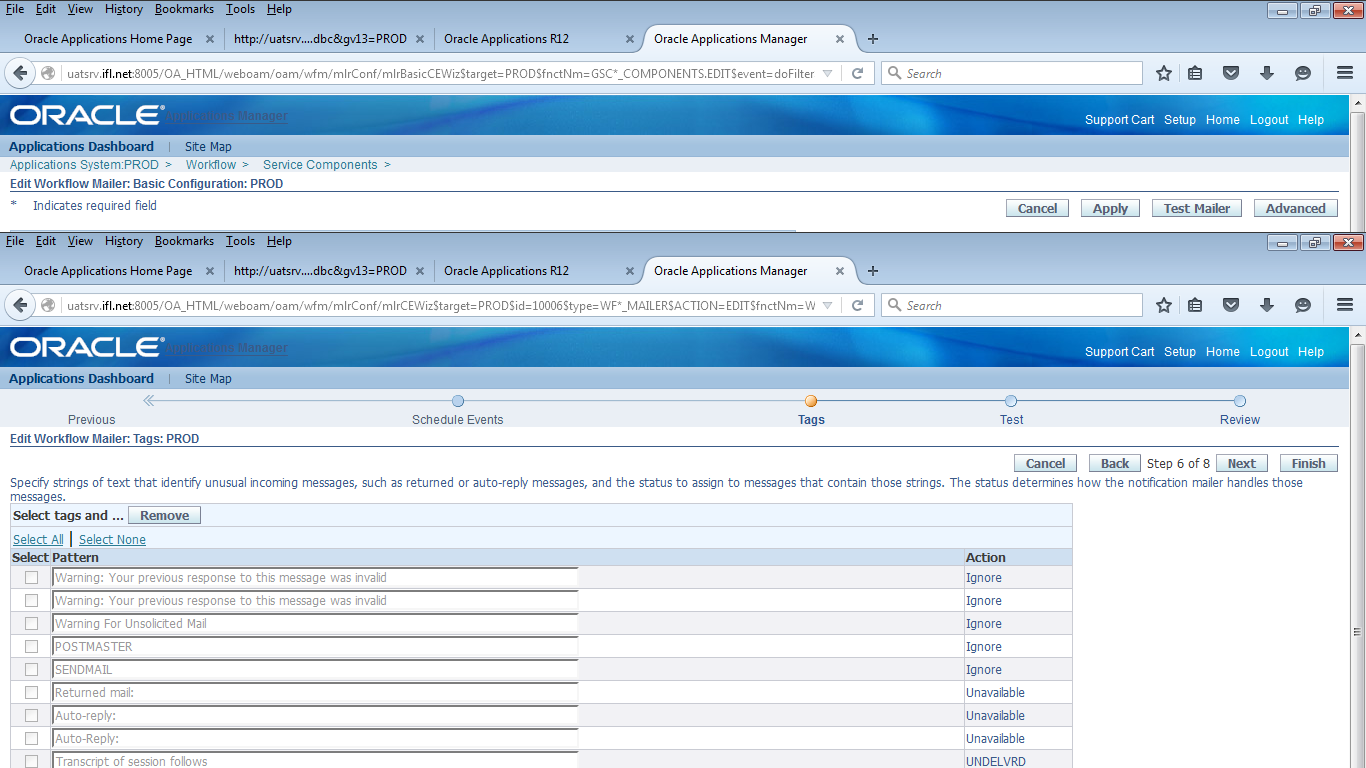
Task: Check the SENDMAIL pattern checkbox
Action: 31,669
